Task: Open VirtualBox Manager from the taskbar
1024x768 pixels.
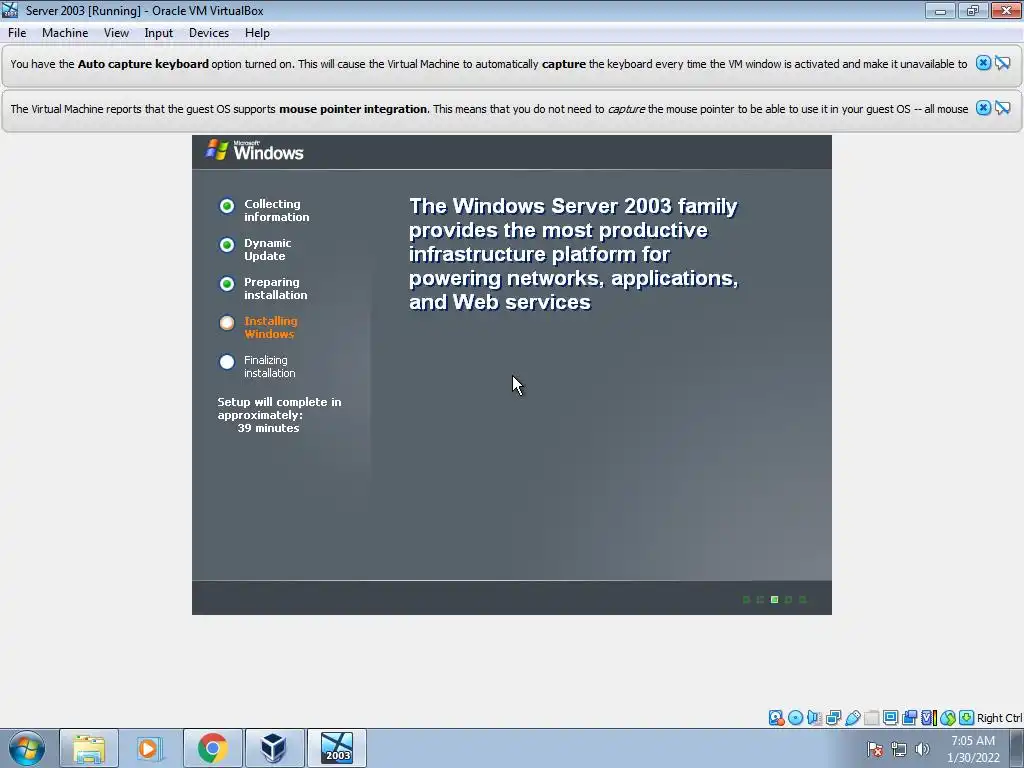Action: [274, 748]
